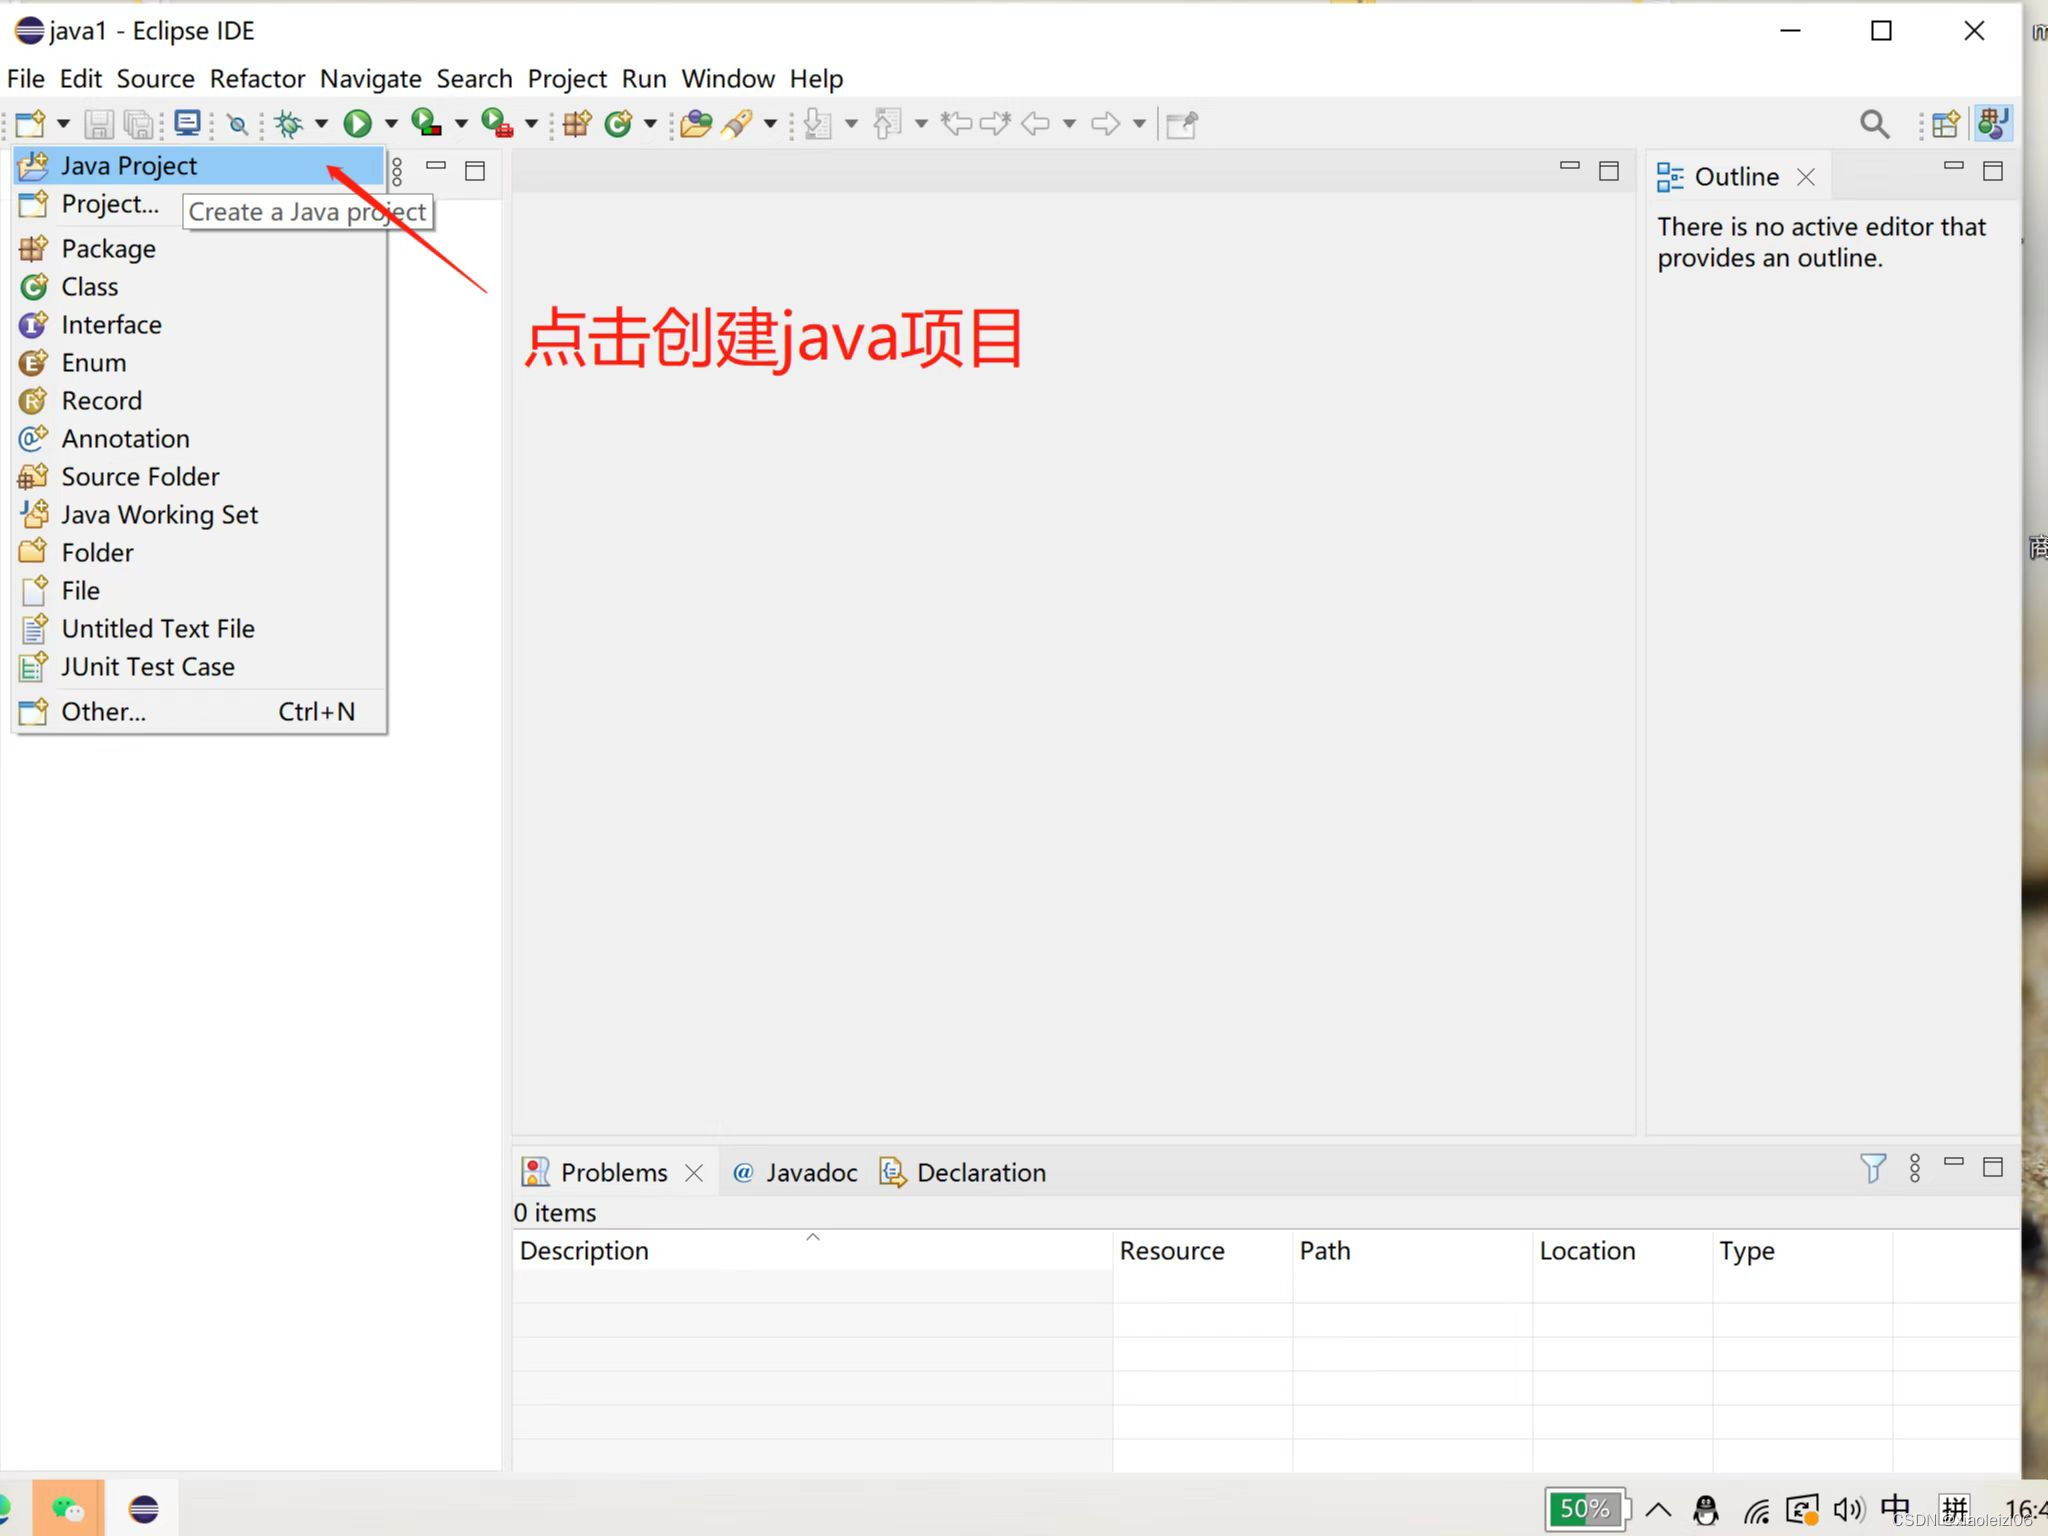Switch to the Javadoc tab

pyautogui.click(x=810, y=1171)
